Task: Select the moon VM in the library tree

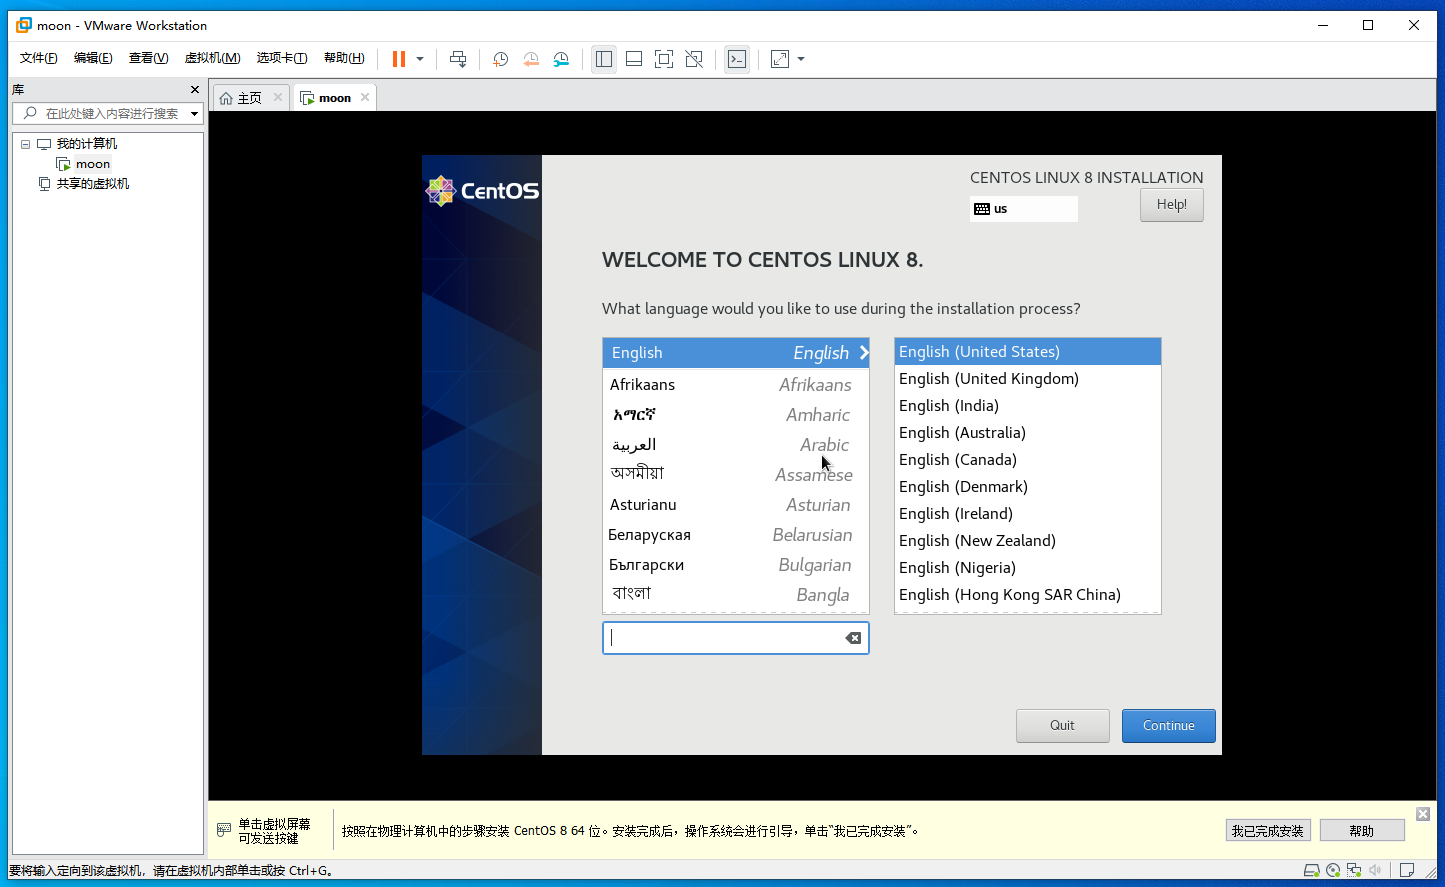Action: 93,164
